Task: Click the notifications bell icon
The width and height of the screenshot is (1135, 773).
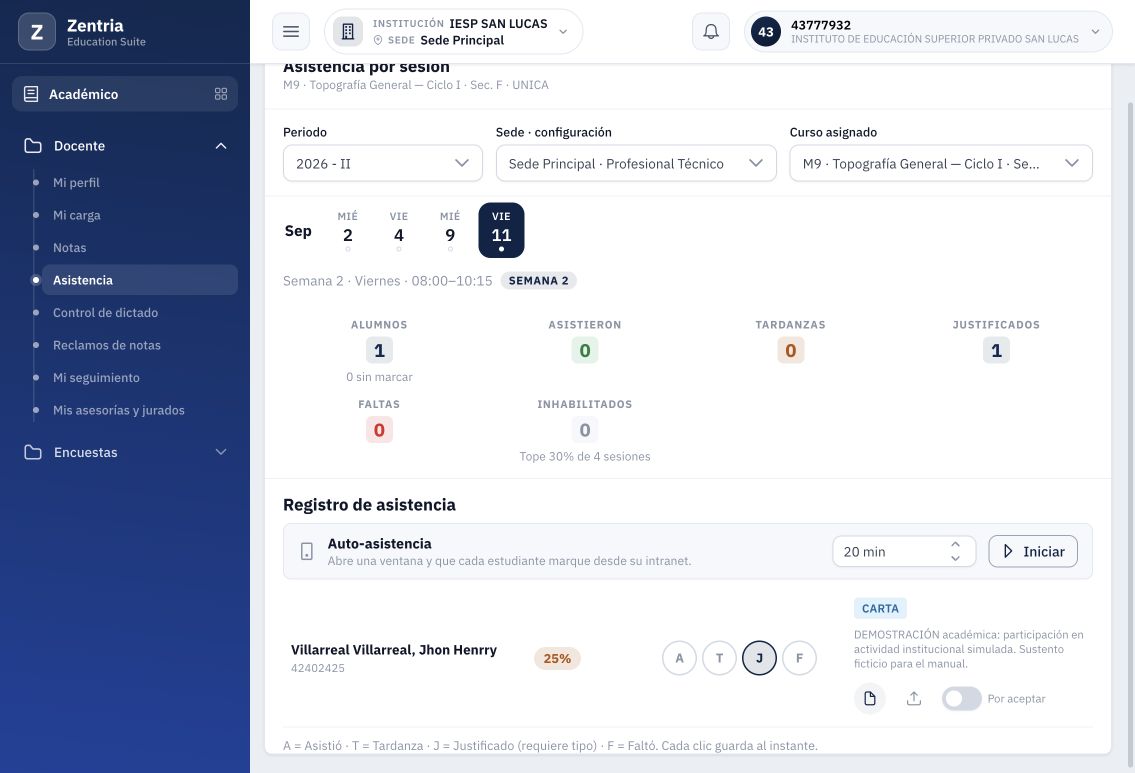Action: [711, 32]
